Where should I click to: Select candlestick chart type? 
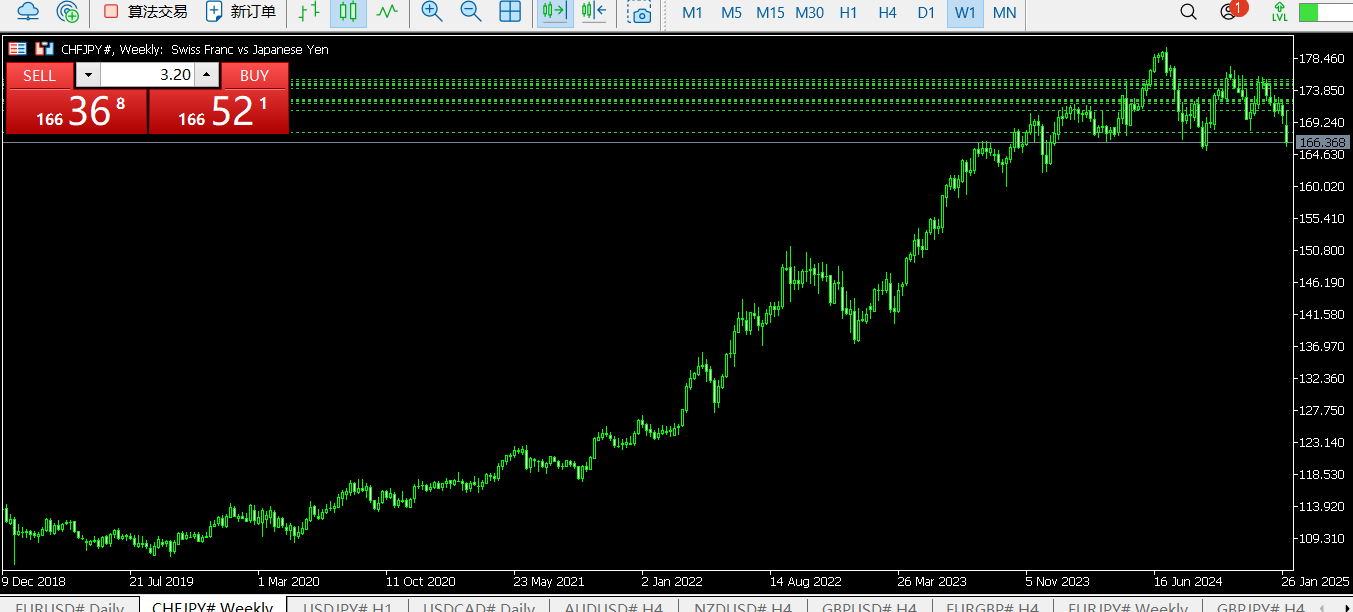click(x=348, y=12)
